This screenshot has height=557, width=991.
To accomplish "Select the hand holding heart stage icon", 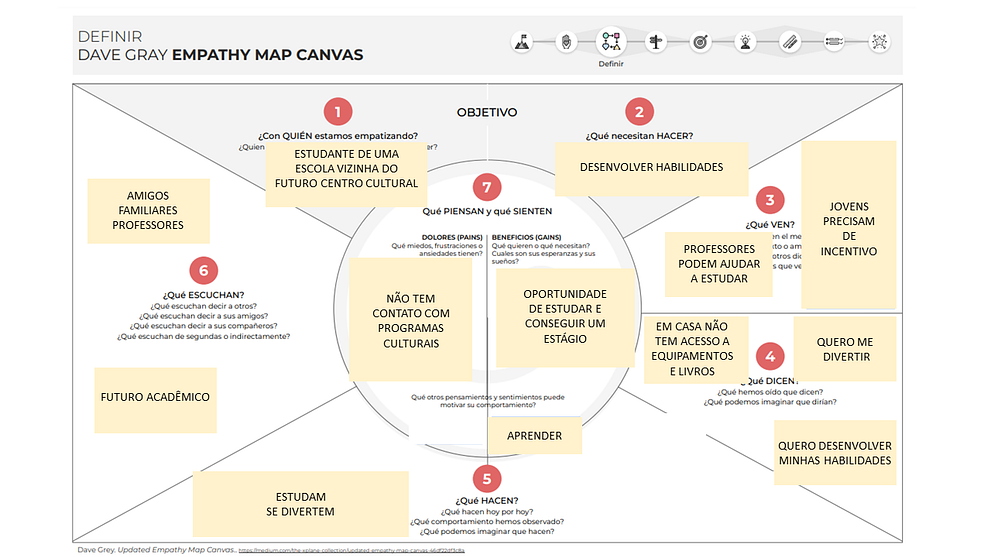I will pyautogui.click(x=566, y=42).
